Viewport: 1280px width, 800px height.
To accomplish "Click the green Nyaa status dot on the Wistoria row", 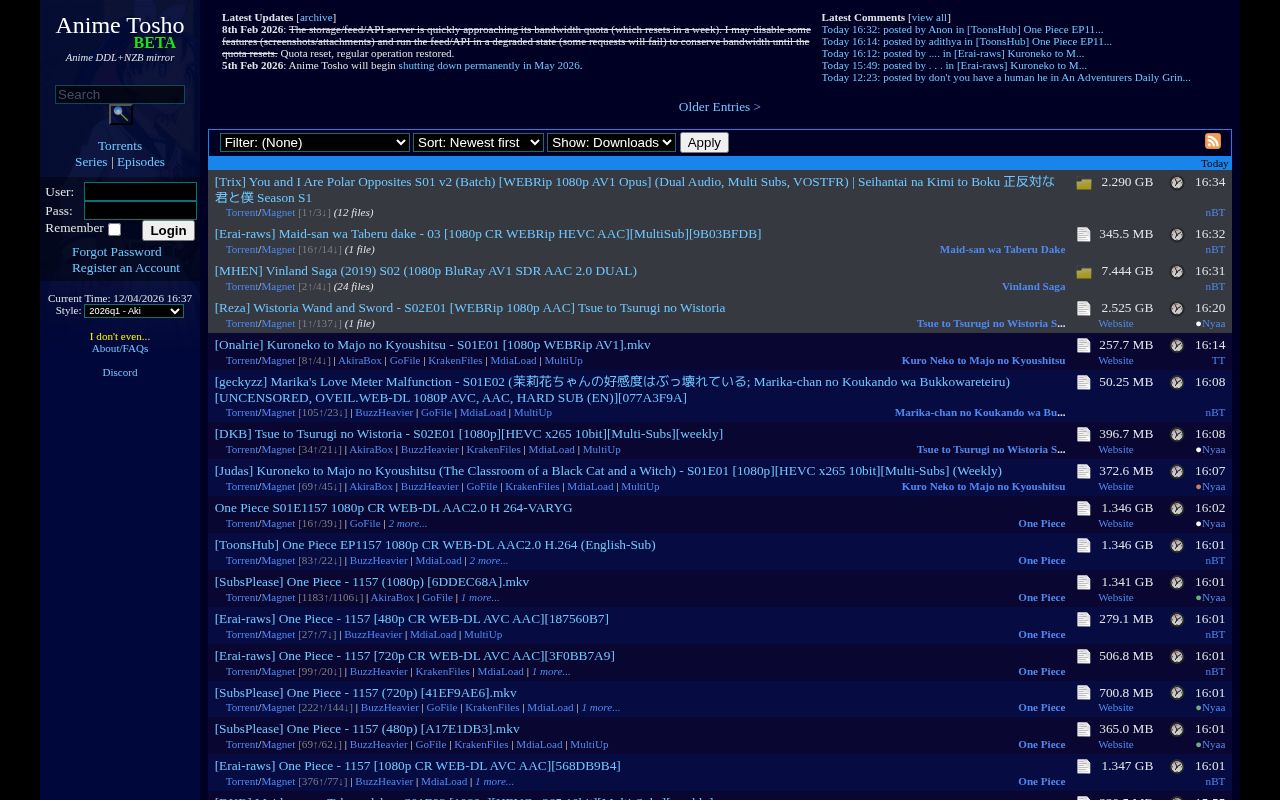I will [1199, 323].
